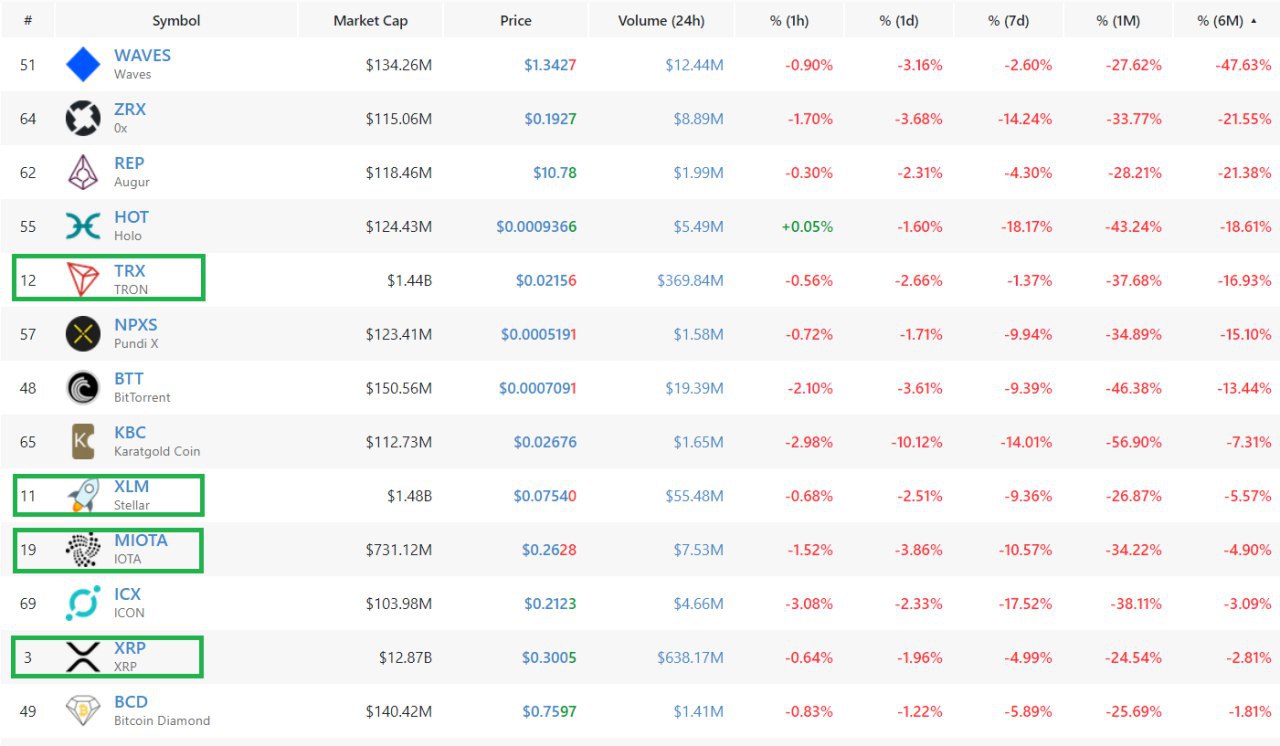Click the ICX price $0.2123

[550, 604]
